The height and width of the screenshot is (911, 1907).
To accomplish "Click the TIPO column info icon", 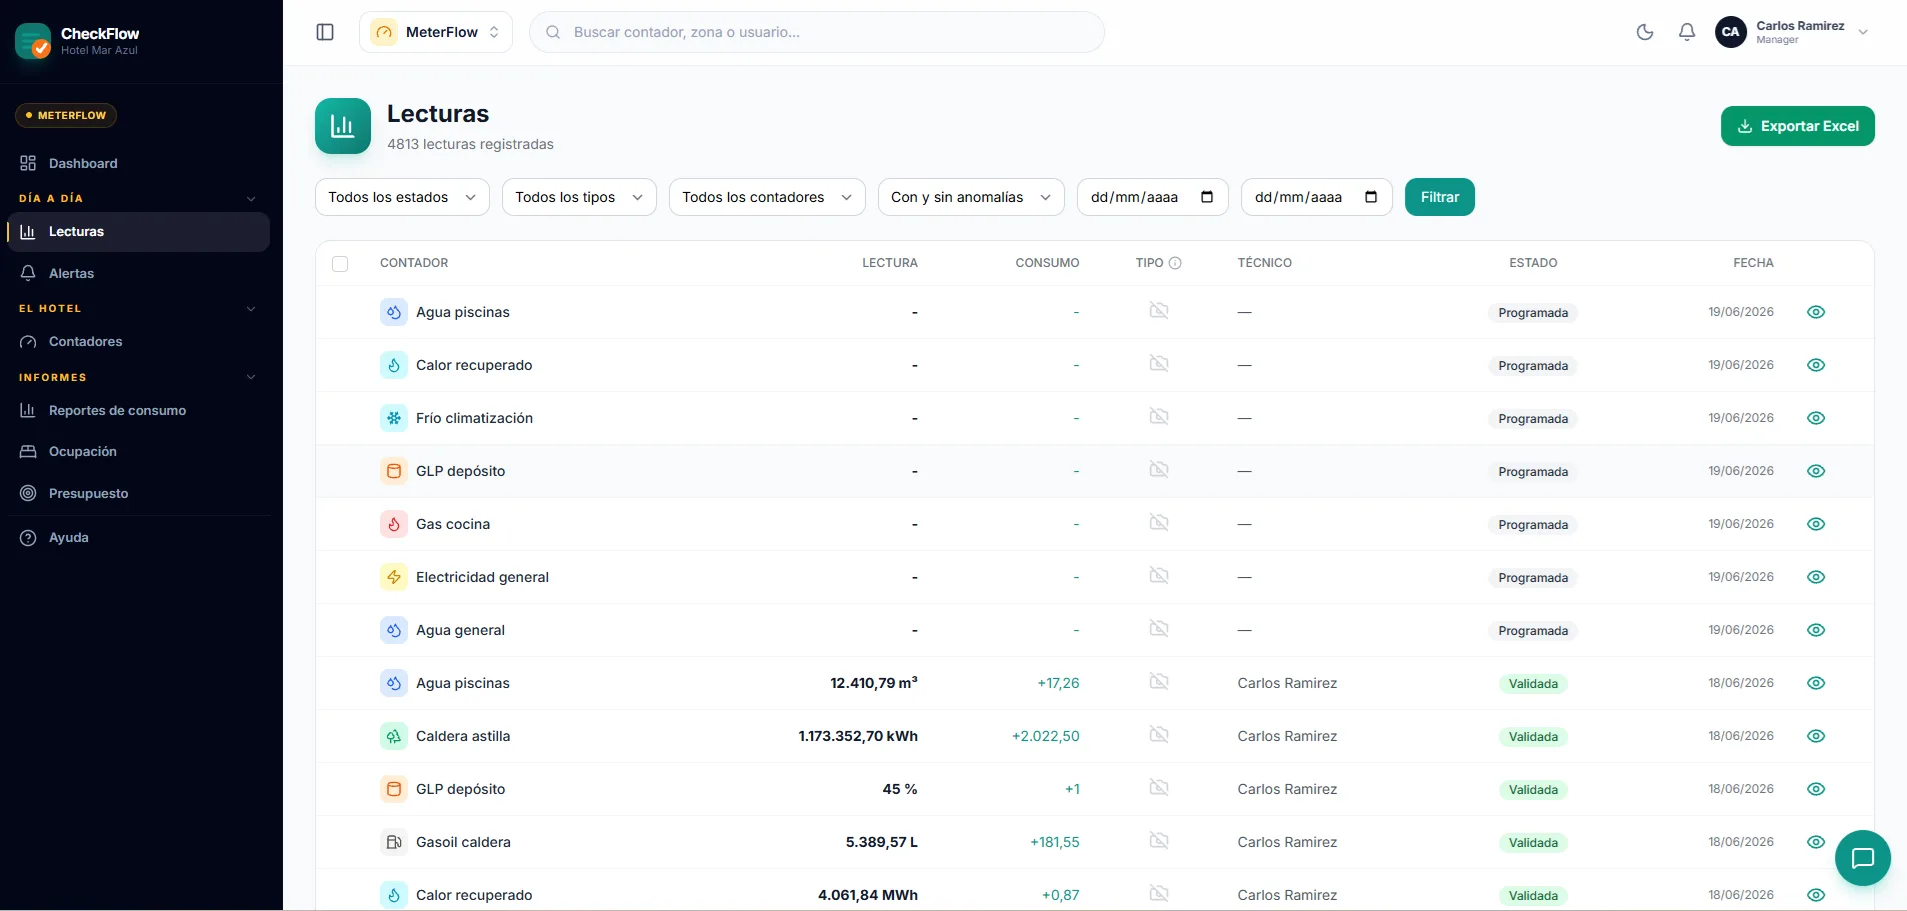I will (1175, 263).
